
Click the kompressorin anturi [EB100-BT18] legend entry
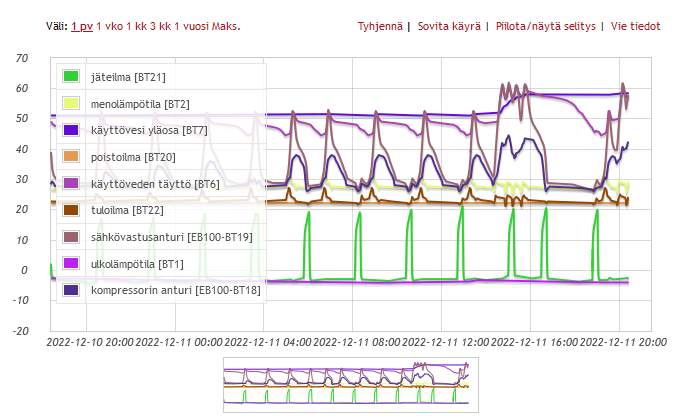[x=175, y=290]
